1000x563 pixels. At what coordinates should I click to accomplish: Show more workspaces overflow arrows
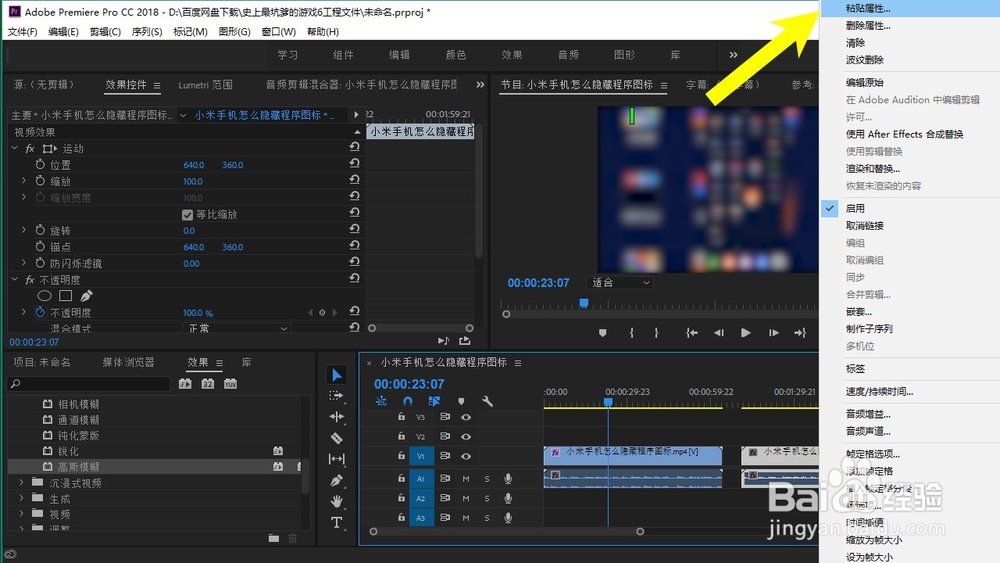point(733,55)
